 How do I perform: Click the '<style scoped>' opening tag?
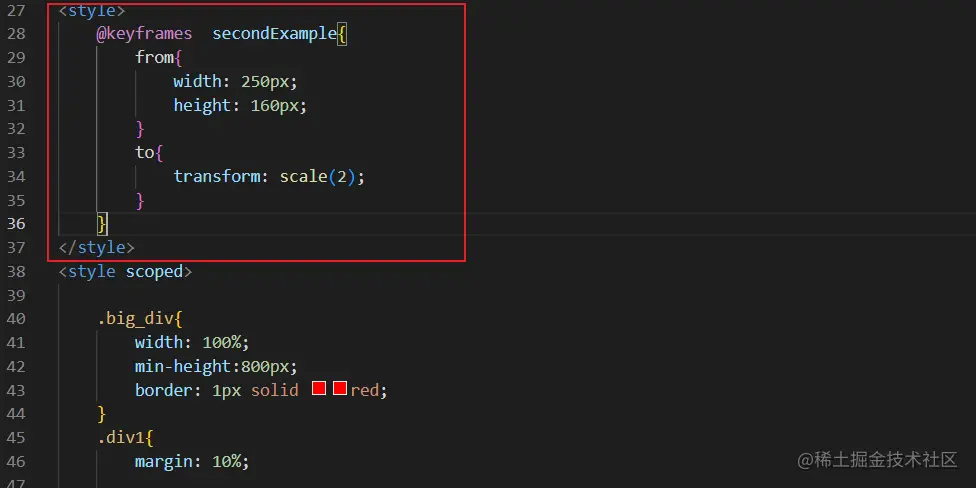[x=125, y=271]
